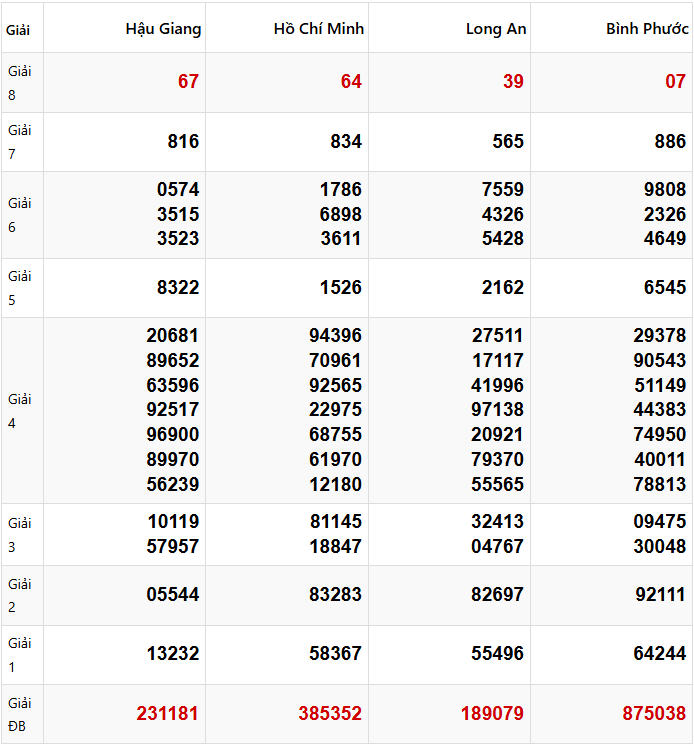Click Giải 1 value 55496
The width and height of the screenshot is (694, 746).
click(x=498, y=653)
